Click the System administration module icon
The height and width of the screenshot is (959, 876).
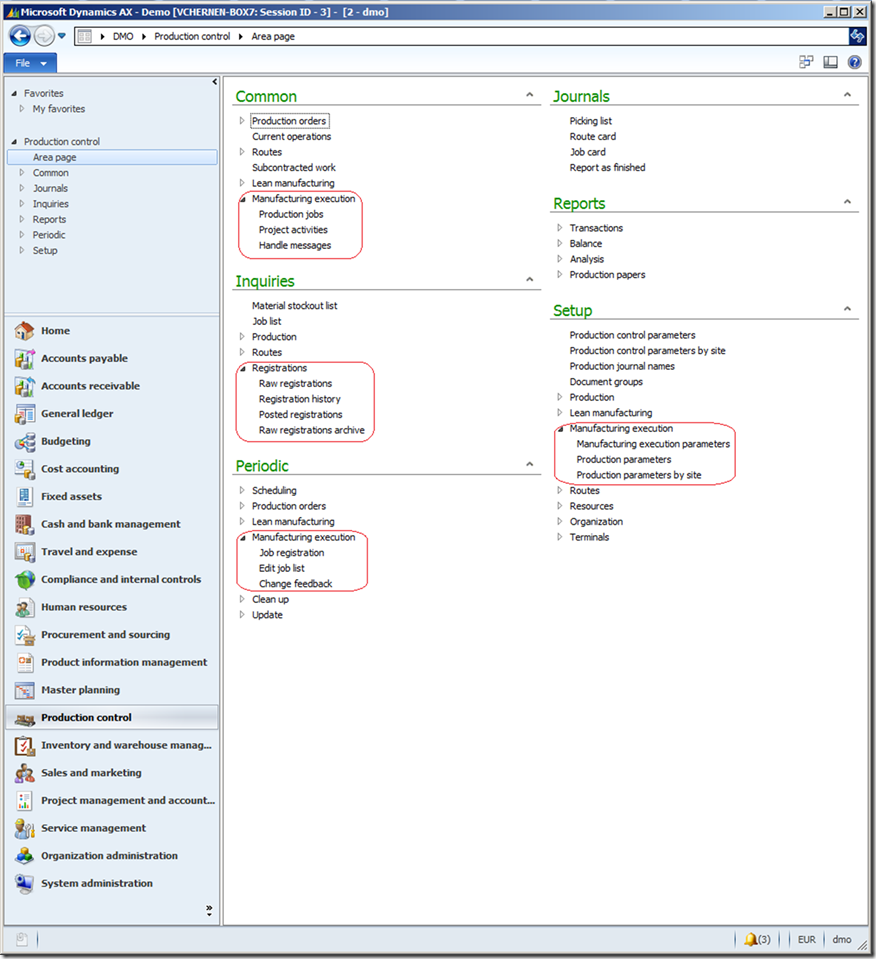point(25,884)
